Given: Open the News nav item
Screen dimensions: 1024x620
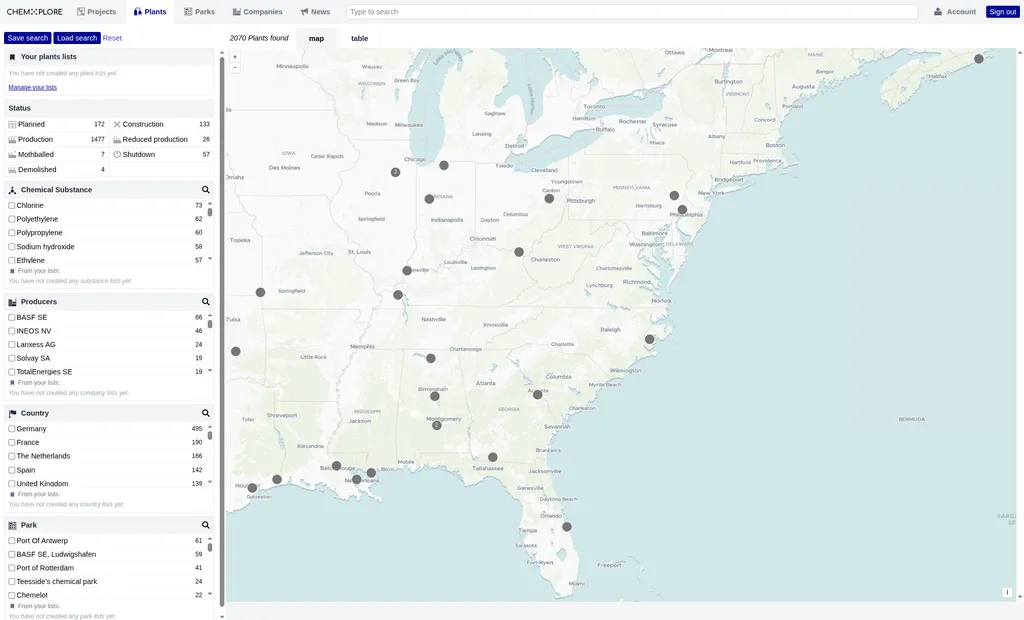Looking at the screenshot, I should (315, 12).
